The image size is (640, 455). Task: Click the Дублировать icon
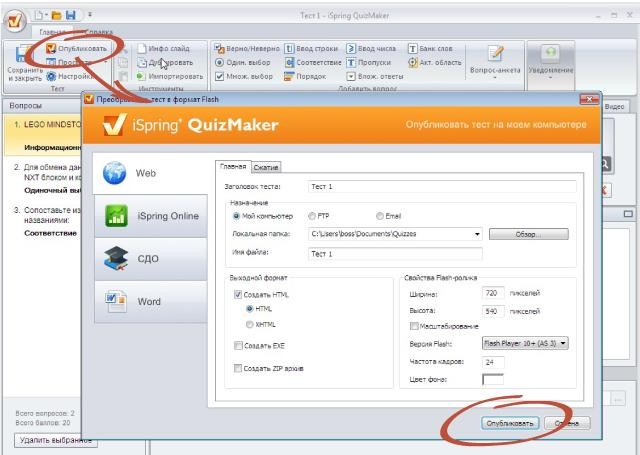point(142,62)
